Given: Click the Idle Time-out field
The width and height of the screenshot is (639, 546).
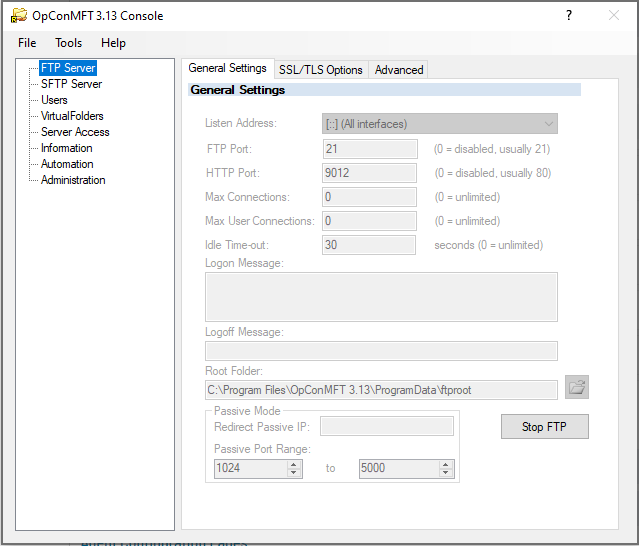Looking at the screenshot, I should point(369,245).
